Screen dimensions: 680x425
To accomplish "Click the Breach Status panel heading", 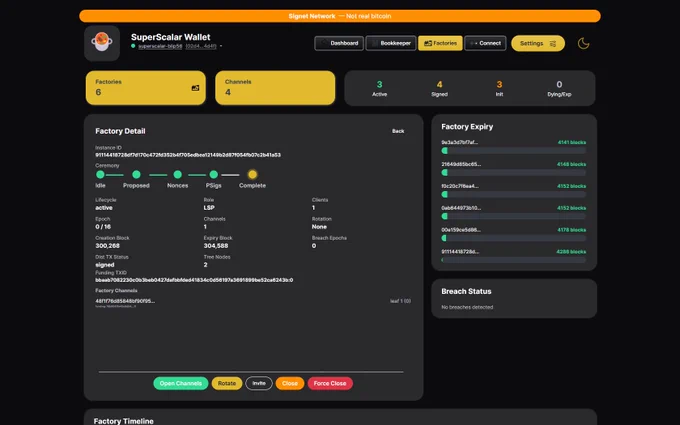I will pyautogui.click(x=466, y=291).
